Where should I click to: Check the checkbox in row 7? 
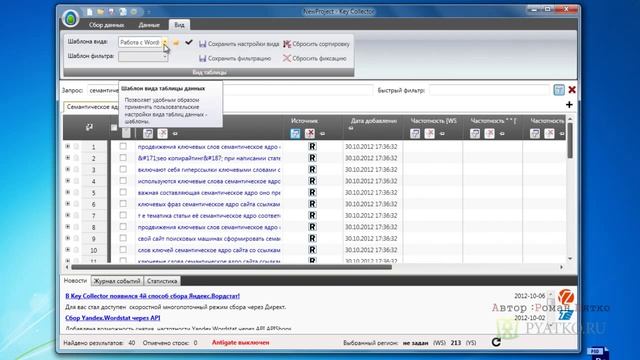click(123, 215)
